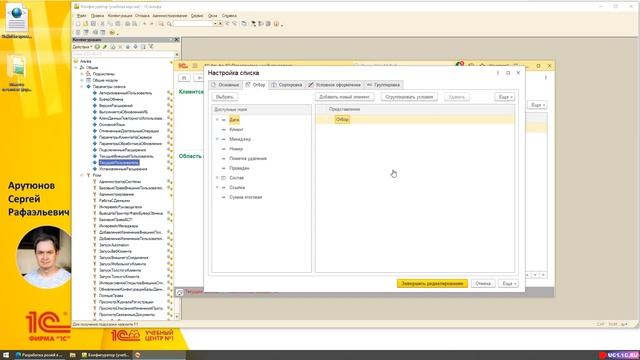This screenshot has height=360, width=640.
Task: Select the ПолныеПрава role
Action: (111, 296)
